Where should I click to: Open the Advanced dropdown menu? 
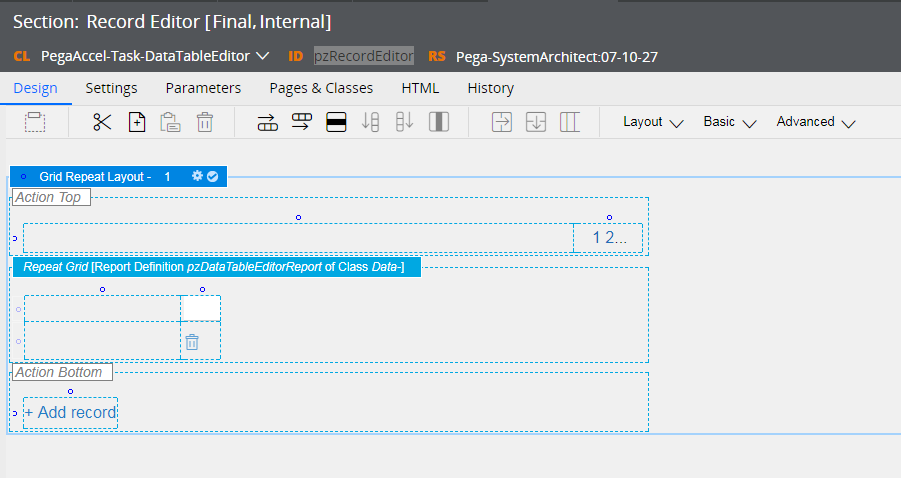[815, 122]
